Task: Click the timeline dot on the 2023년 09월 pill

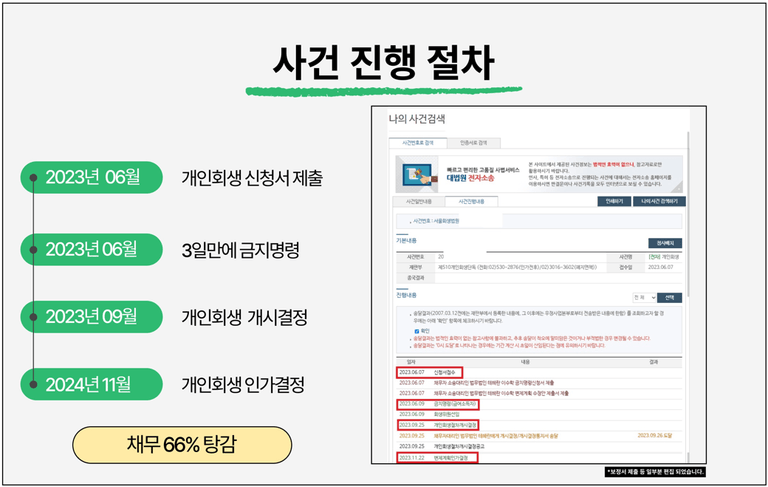Action: tap(34, 316)
